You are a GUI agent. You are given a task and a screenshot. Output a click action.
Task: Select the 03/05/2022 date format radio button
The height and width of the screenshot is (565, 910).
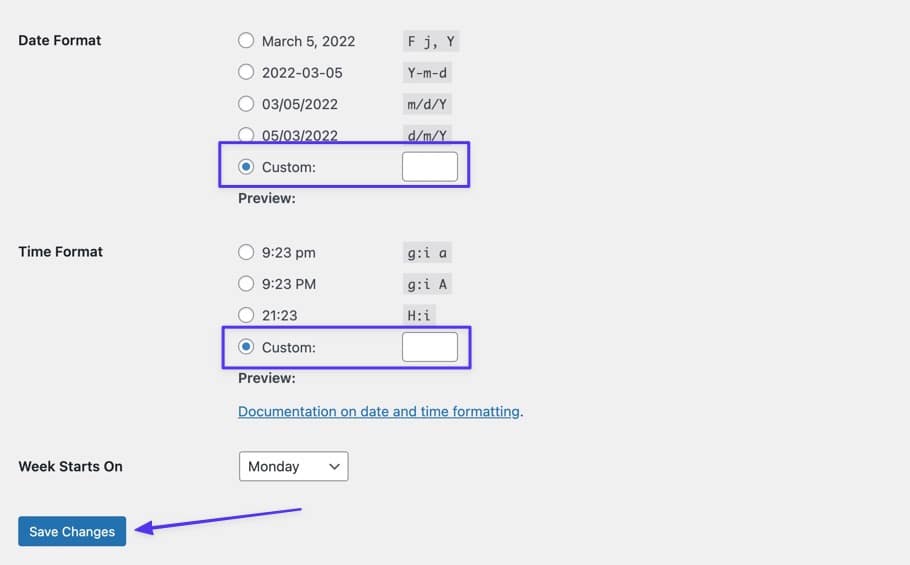(x=246, y=104)
